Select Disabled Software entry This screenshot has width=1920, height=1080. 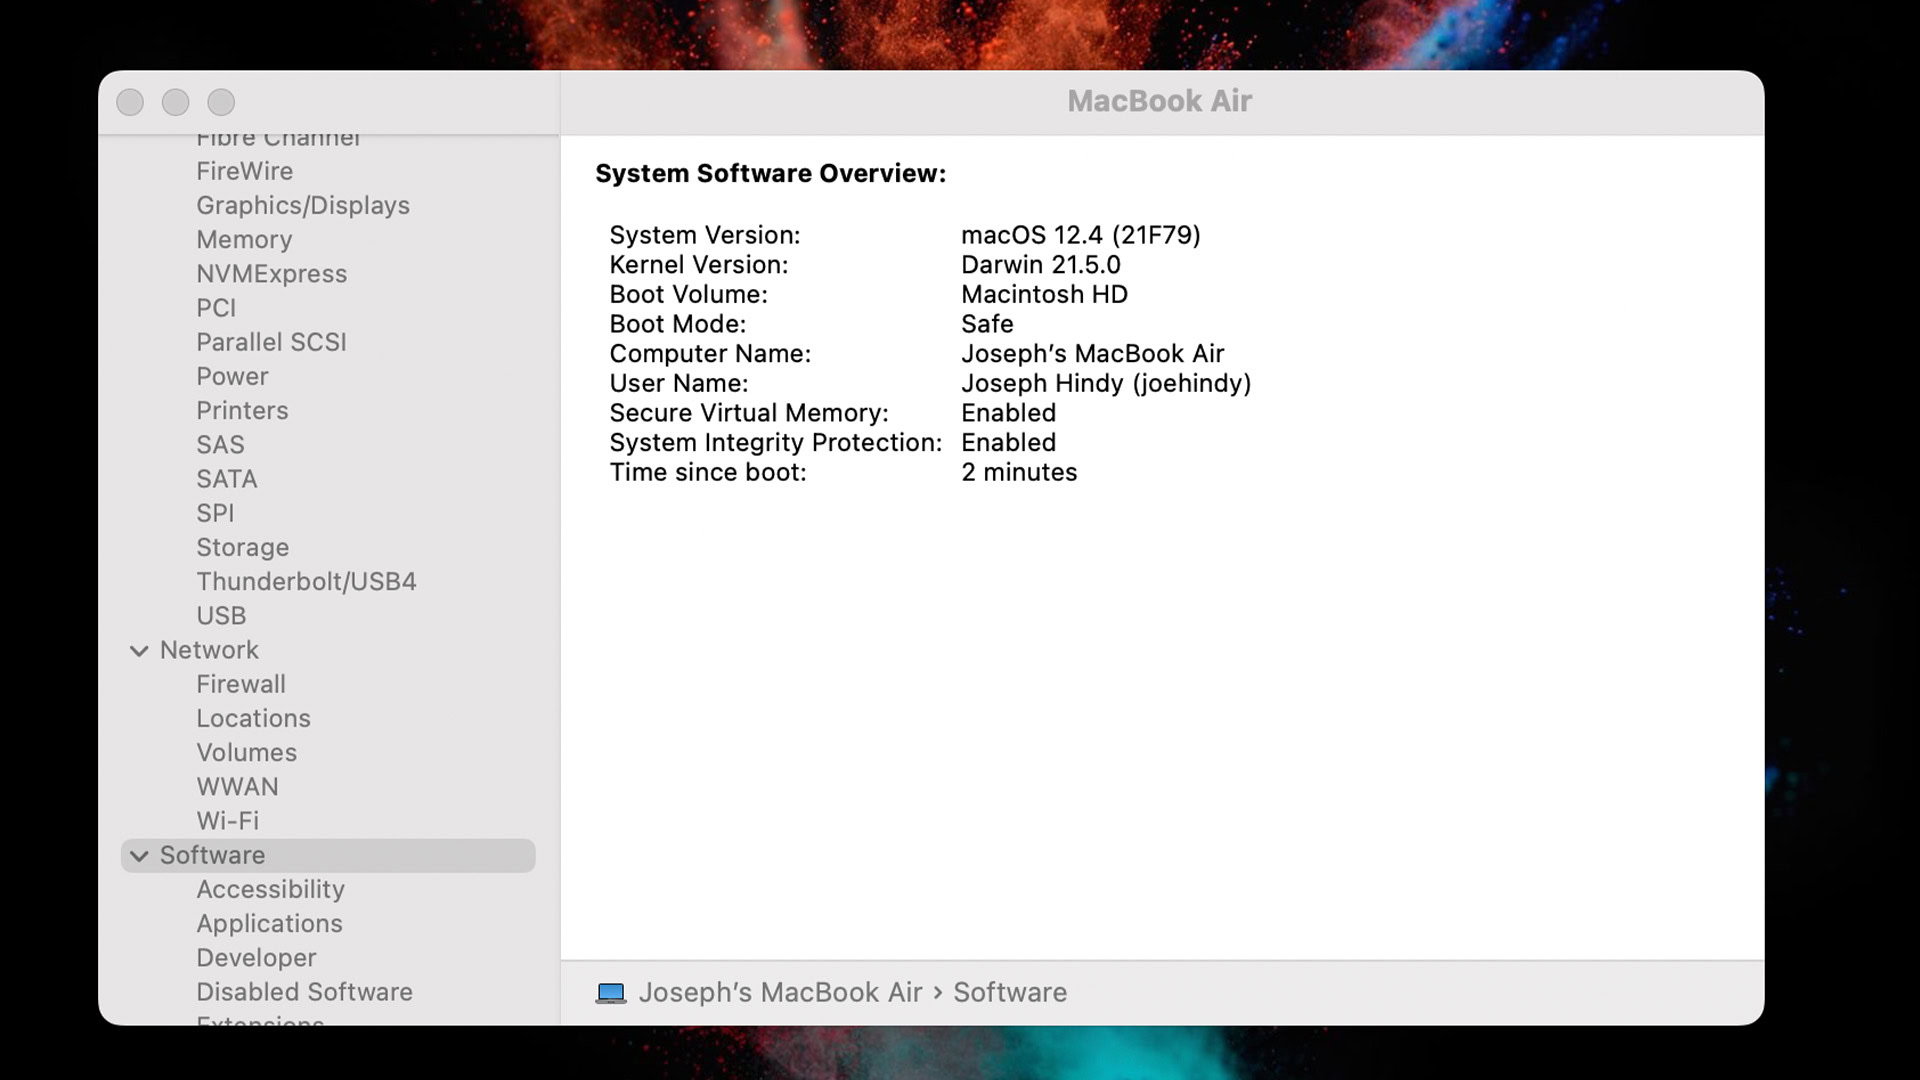(304, 992)
